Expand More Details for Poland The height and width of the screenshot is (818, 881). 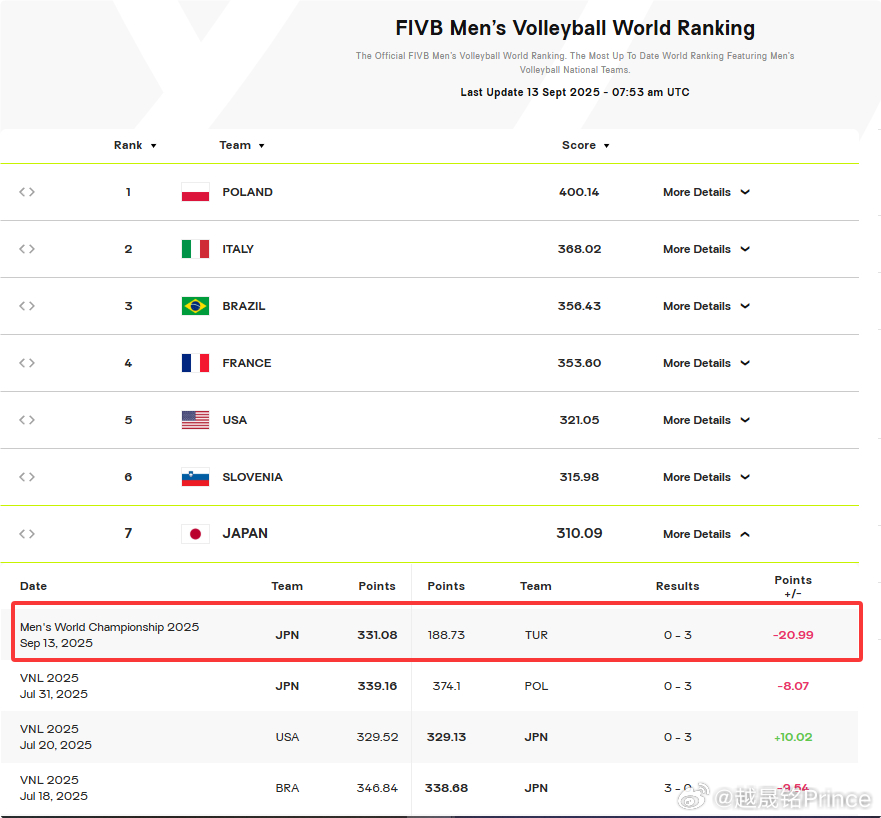(706, 192)
